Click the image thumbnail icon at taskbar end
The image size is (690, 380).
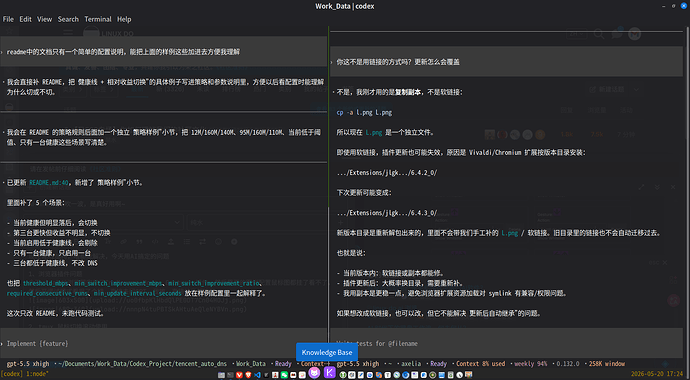pos(469,375)
